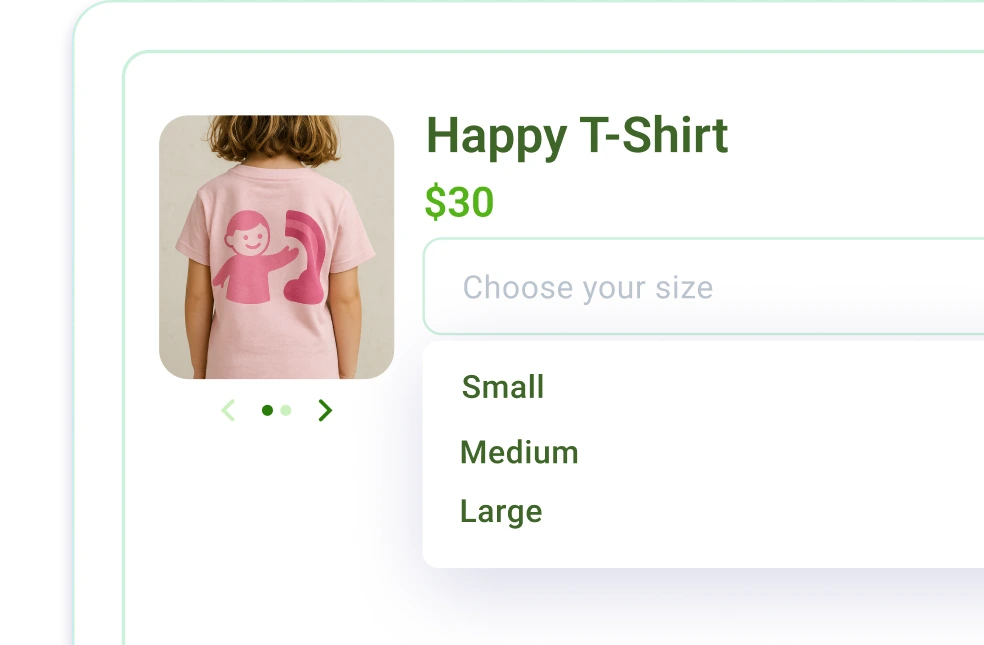Open the Choose your size dropdown
Screen dimensions: 984x645
(x=703, y=287)
